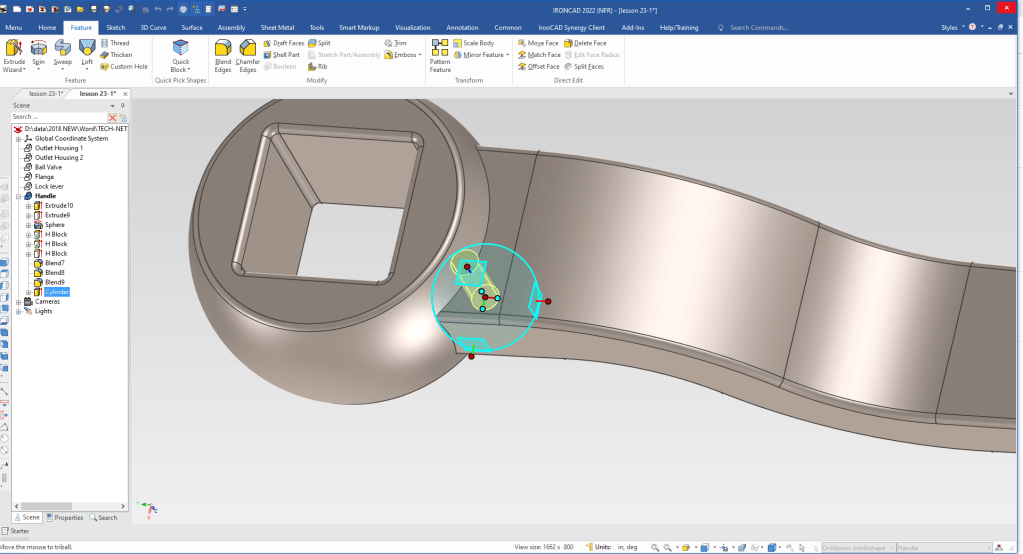Activate the Chamfer Edges tool
Screen dimensions: 1023x554
[x=247, y=49]
